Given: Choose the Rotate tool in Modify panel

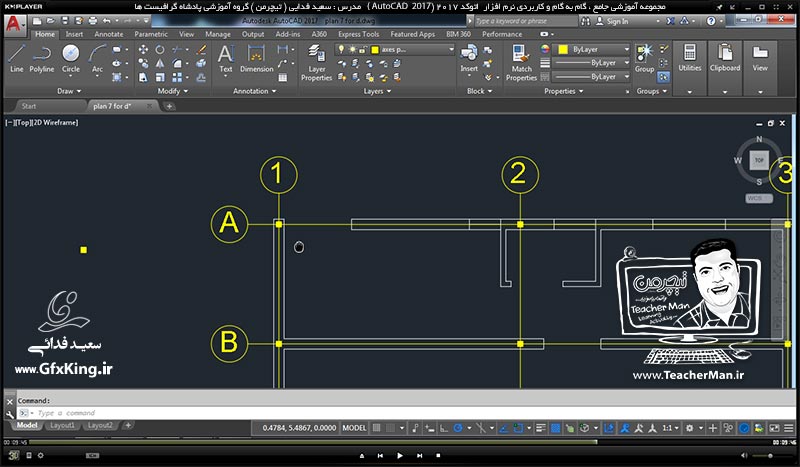Looking at the screenshot, I should 160,50.
